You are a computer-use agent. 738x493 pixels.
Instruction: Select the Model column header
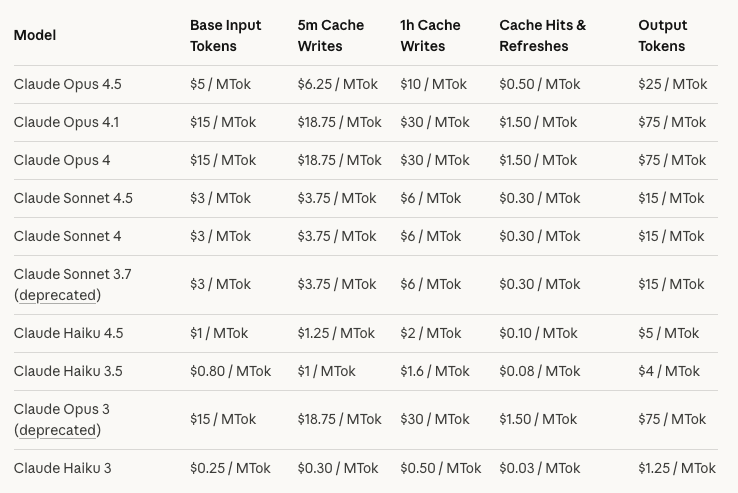tap(35, 35)
